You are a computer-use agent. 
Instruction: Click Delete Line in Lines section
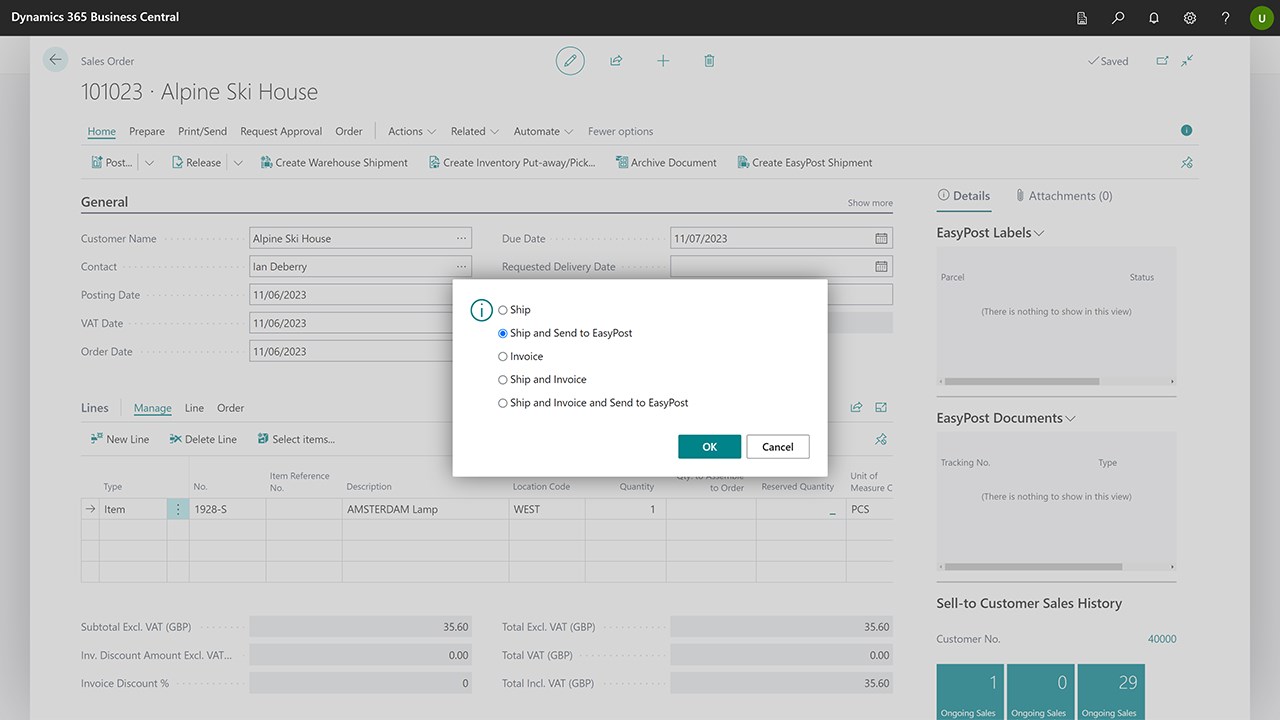203,439
